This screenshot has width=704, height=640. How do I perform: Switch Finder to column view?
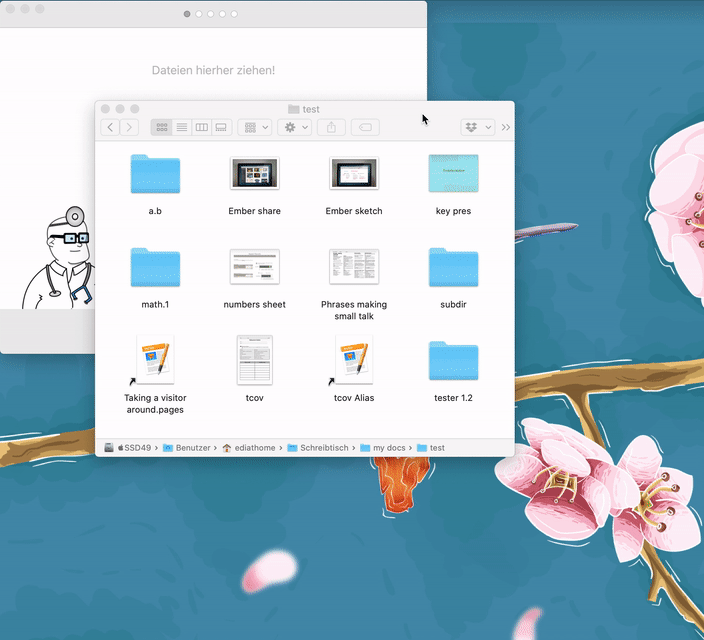202,127
